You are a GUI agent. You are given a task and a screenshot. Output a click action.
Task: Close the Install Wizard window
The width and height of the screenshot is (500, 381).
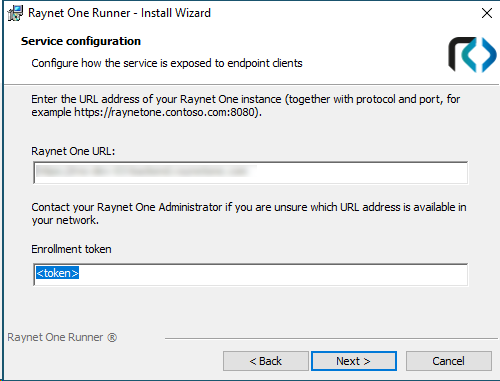pos(487,13)
